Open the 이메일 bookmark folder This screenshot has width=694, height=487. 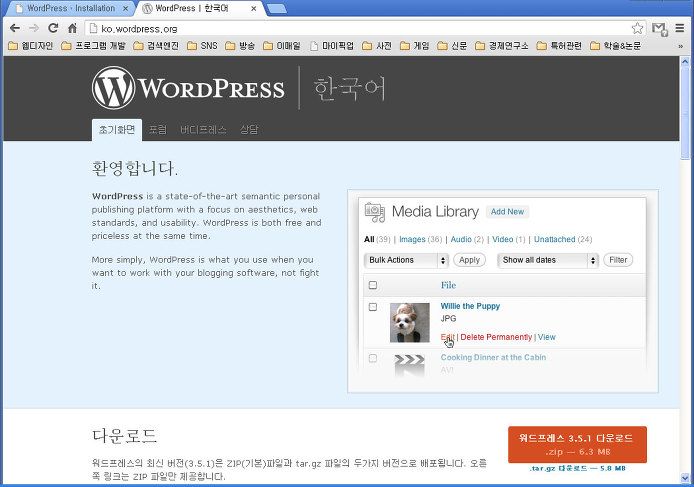[x=281, y=46]
